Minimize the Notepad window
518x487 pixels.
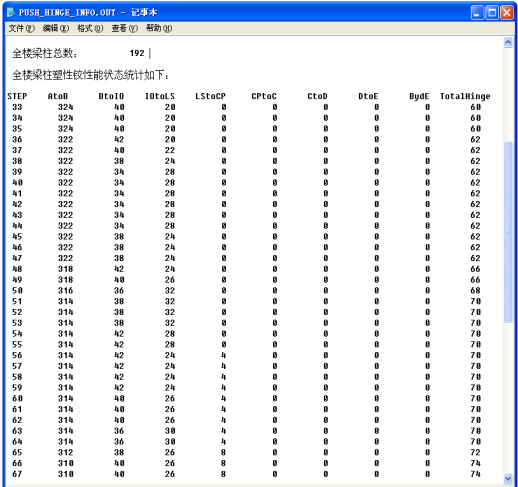477,13
